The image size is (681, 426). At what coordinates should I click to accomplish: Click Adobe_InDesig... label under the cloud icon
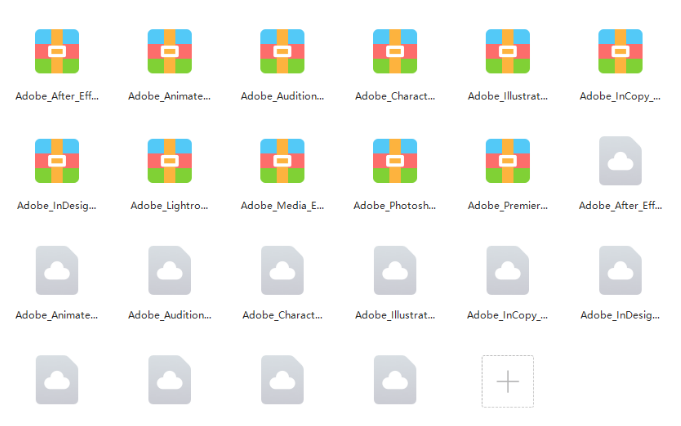[x=620, y=315]
